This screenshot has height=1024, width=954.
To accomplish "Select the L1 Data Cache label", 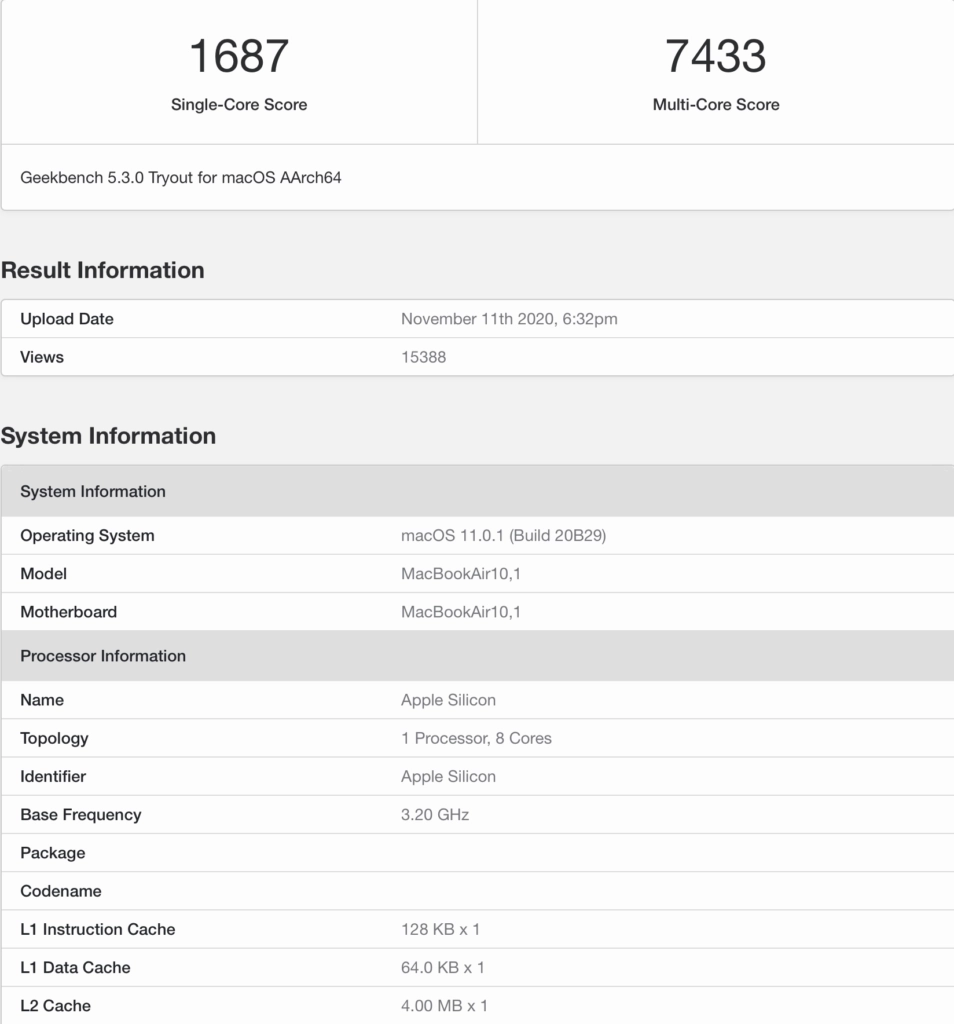I will pos(75,968).
